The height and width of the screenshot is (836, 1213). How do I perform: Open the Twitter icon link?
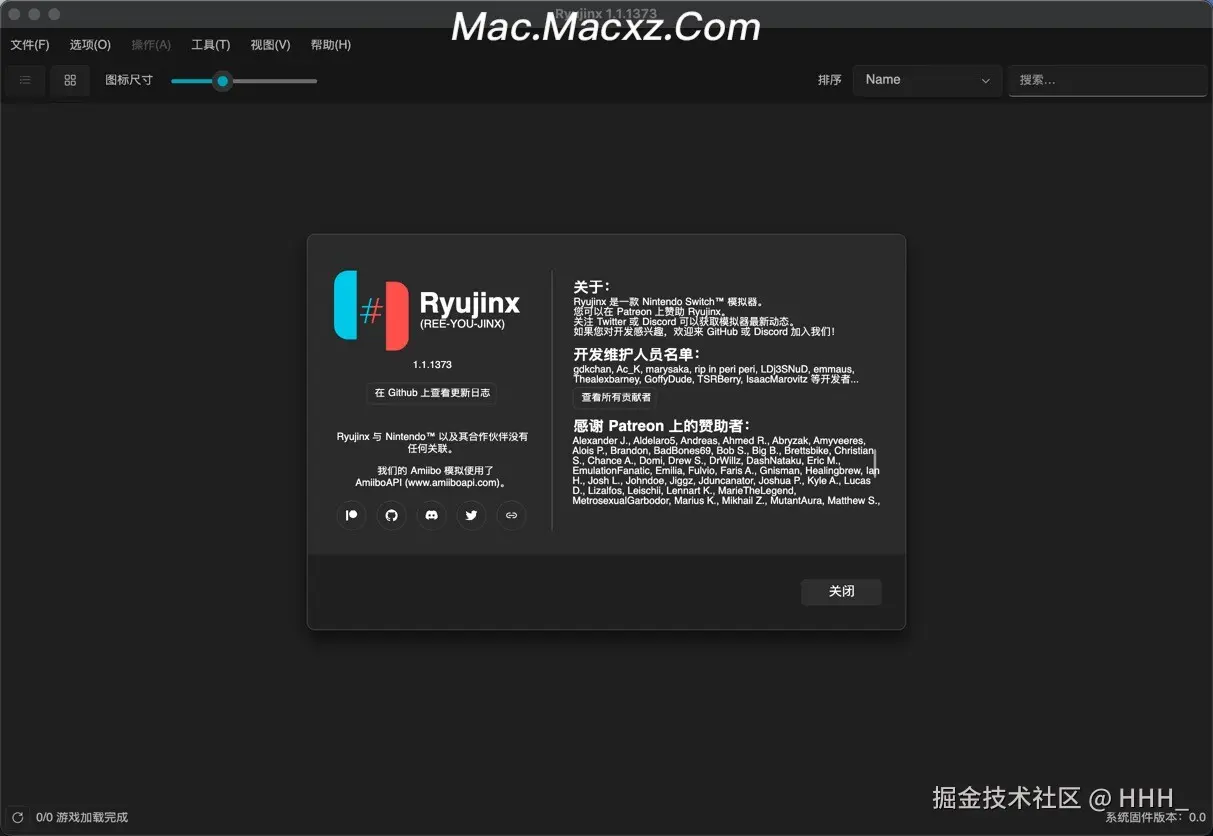click(471, 515)
